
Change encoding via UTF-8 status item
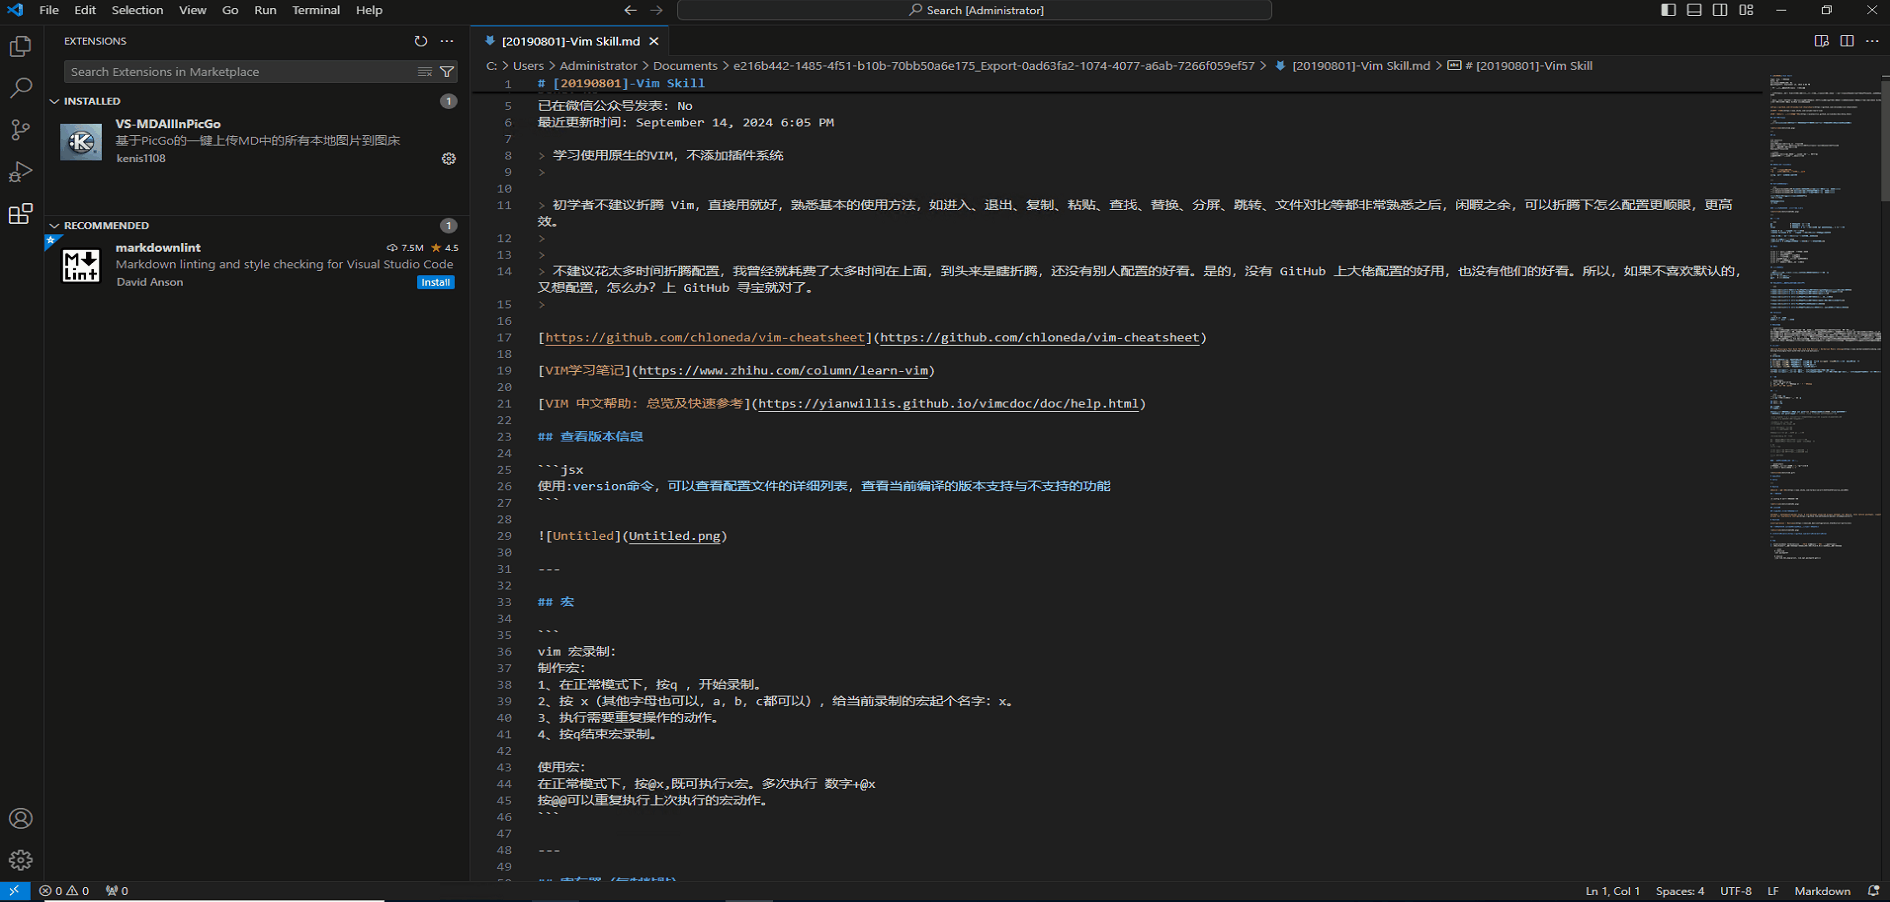point(1735,890)
